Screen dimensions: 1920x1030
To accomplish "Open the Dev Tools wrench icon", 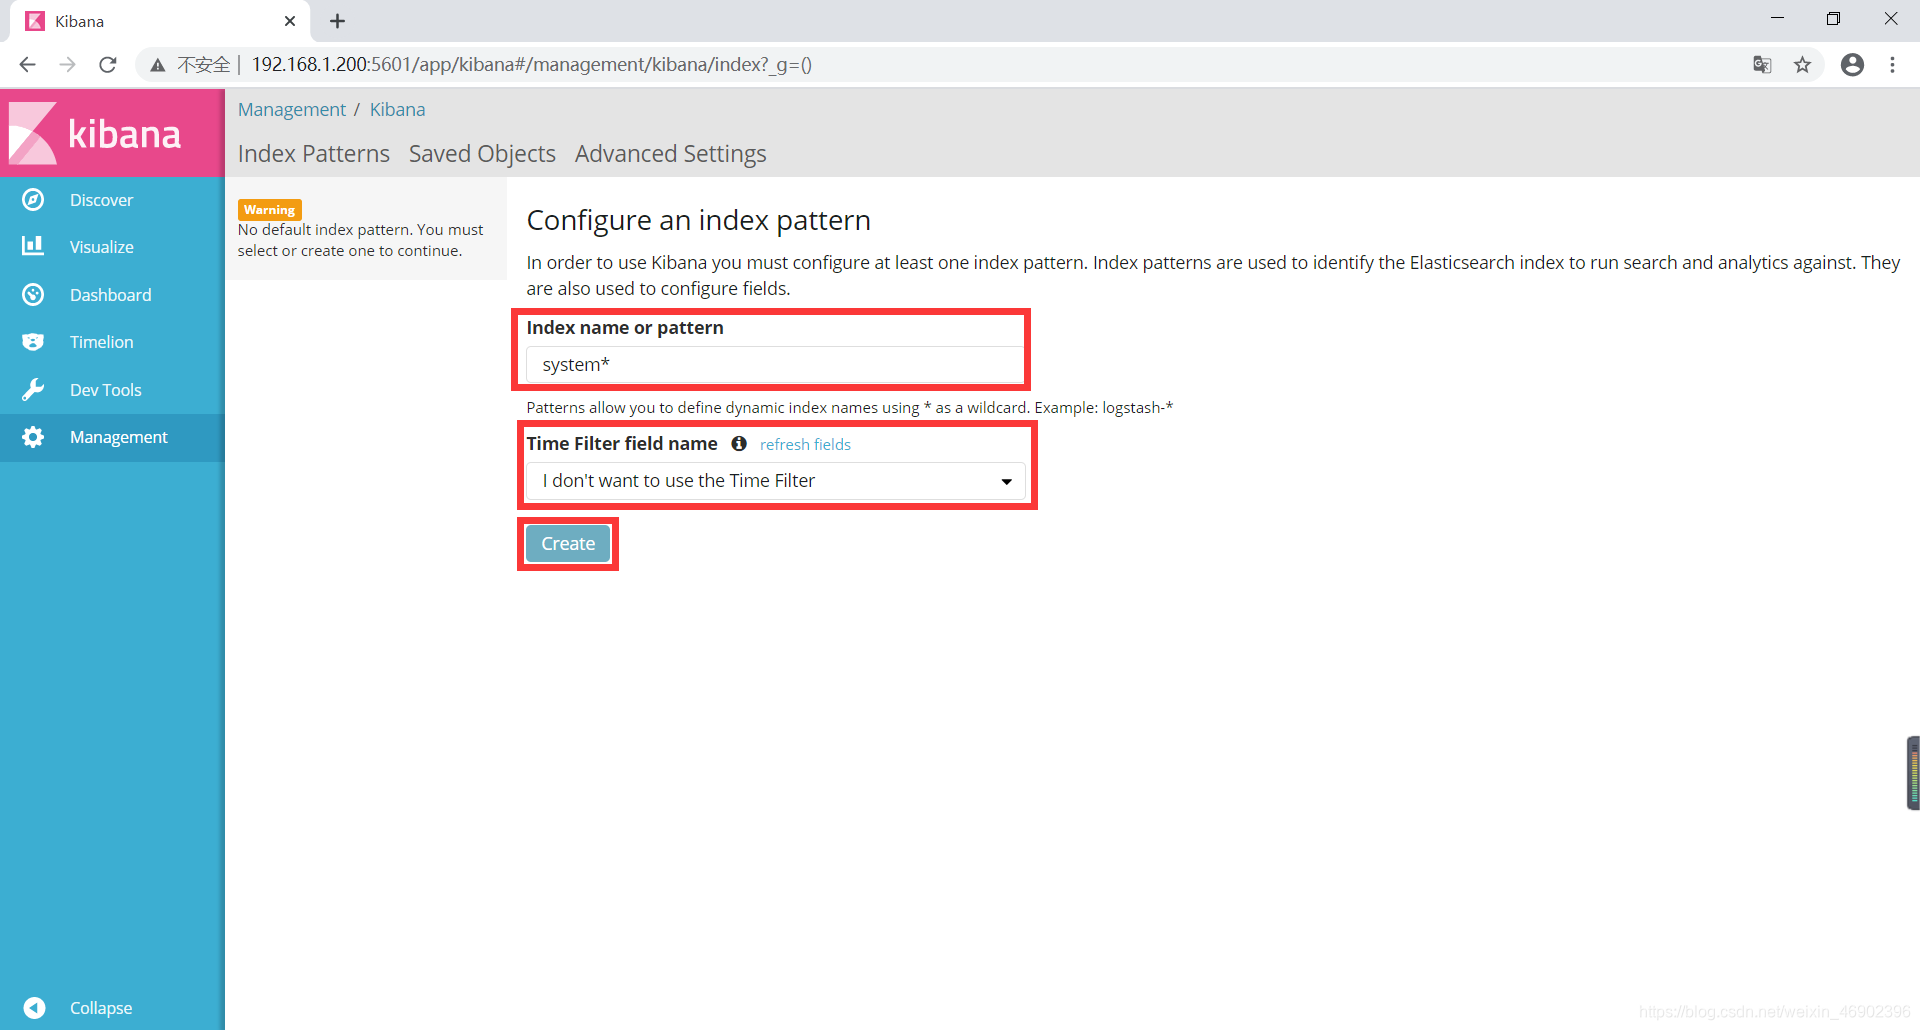I will pos(33,389).
